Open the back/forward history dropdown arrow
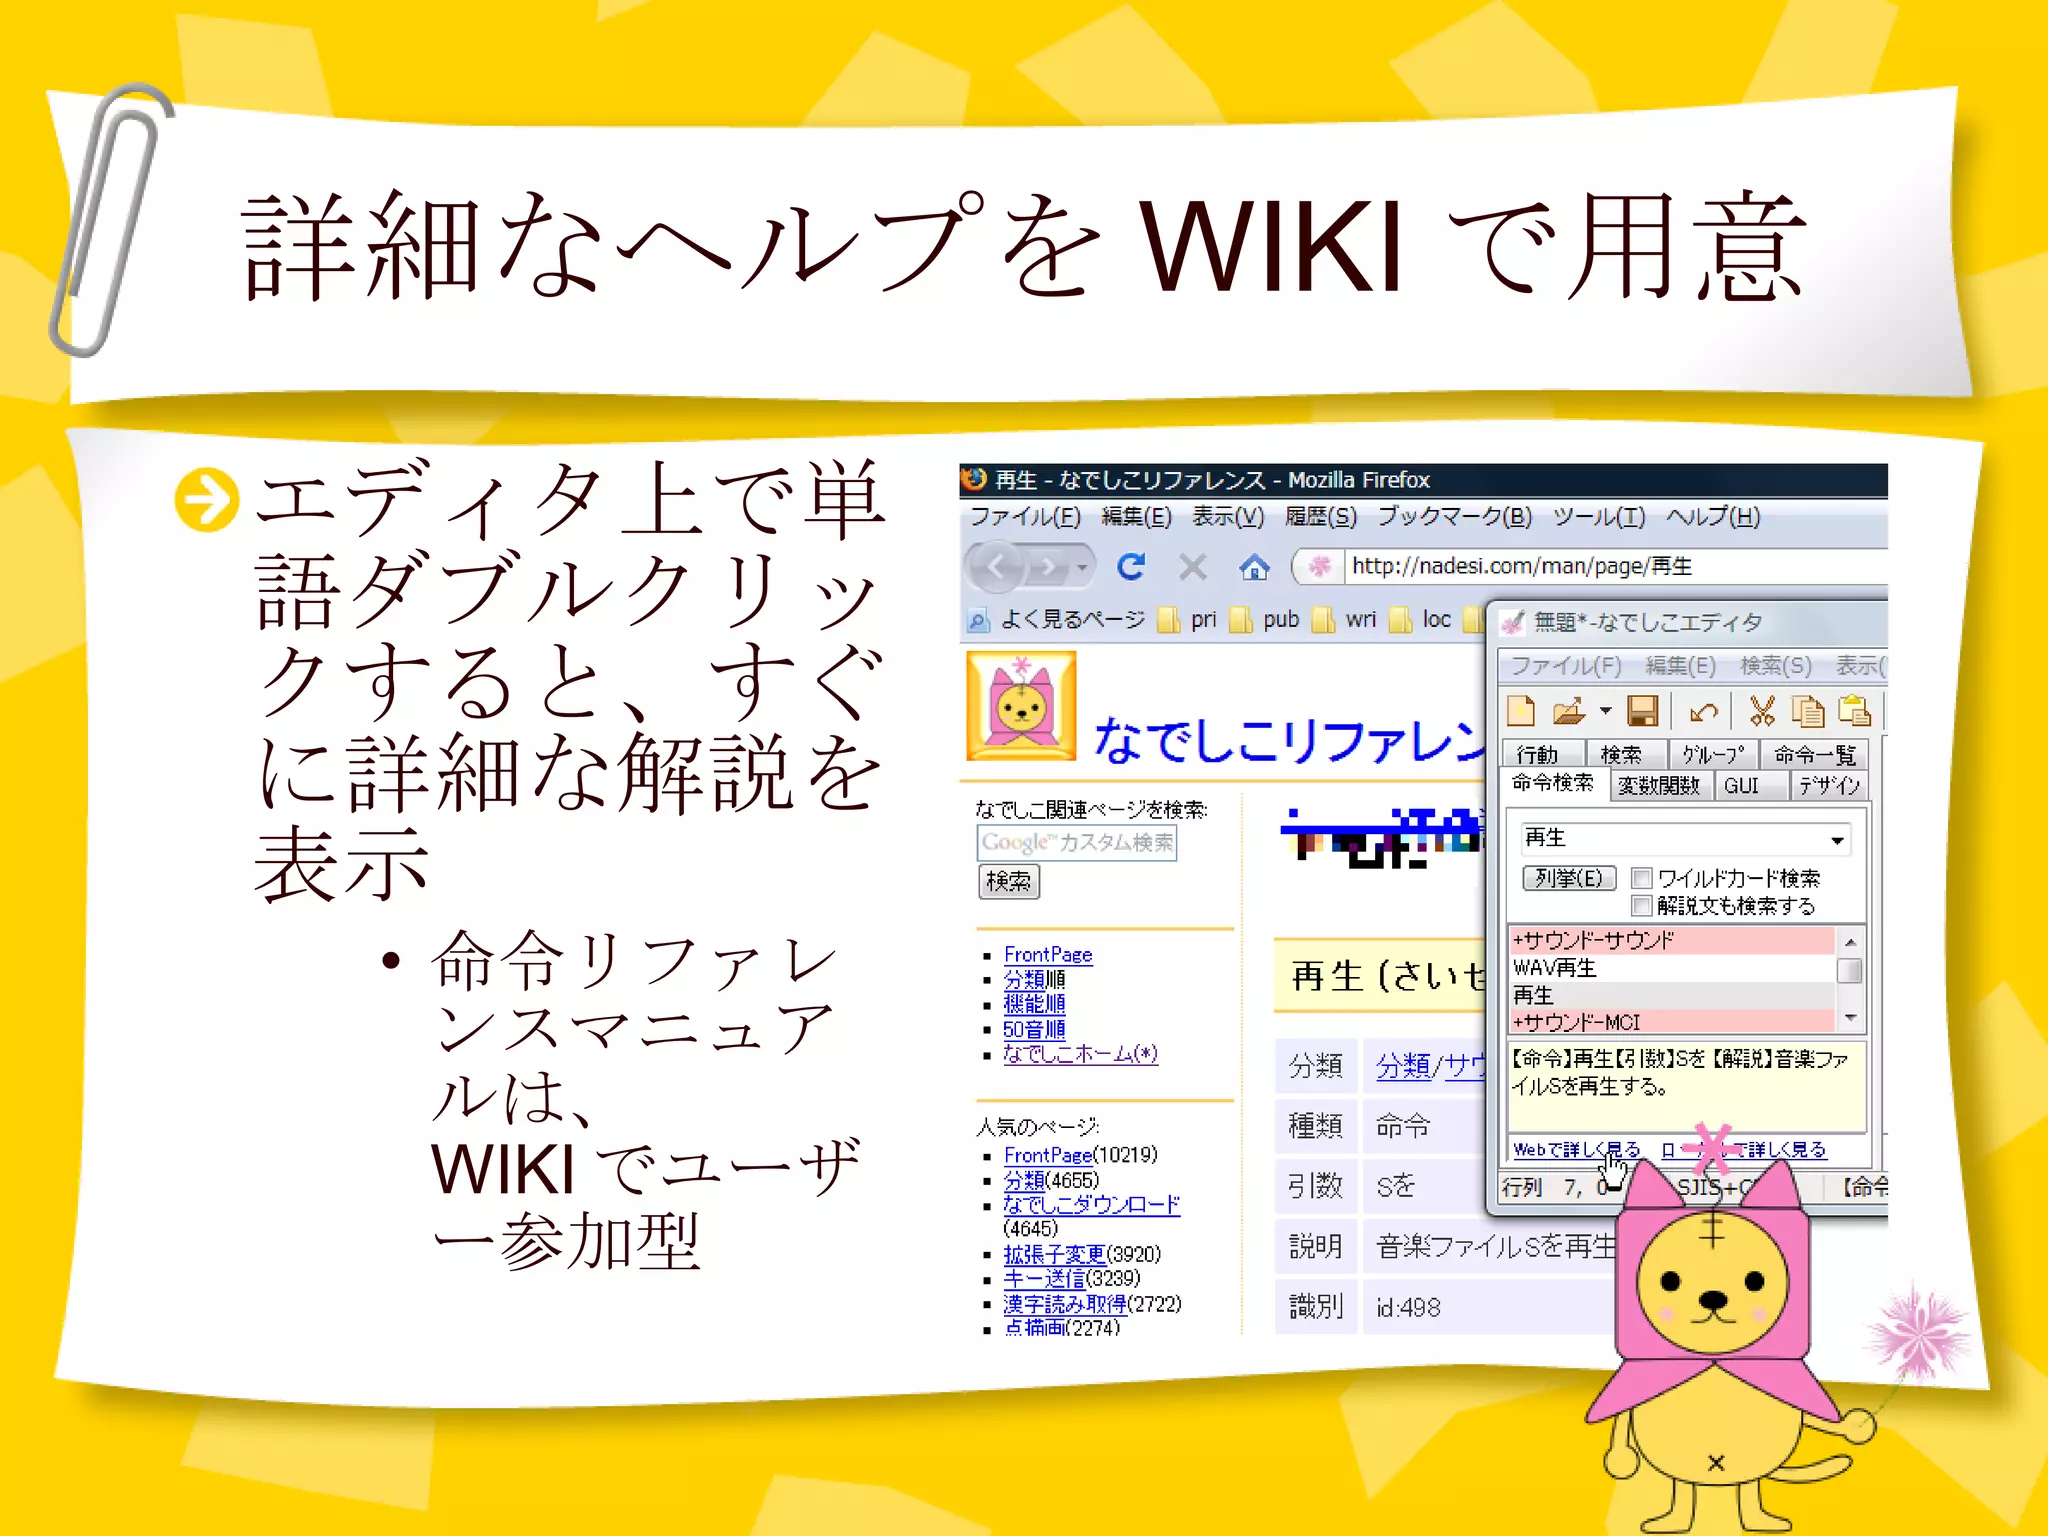 point(1082,568)
